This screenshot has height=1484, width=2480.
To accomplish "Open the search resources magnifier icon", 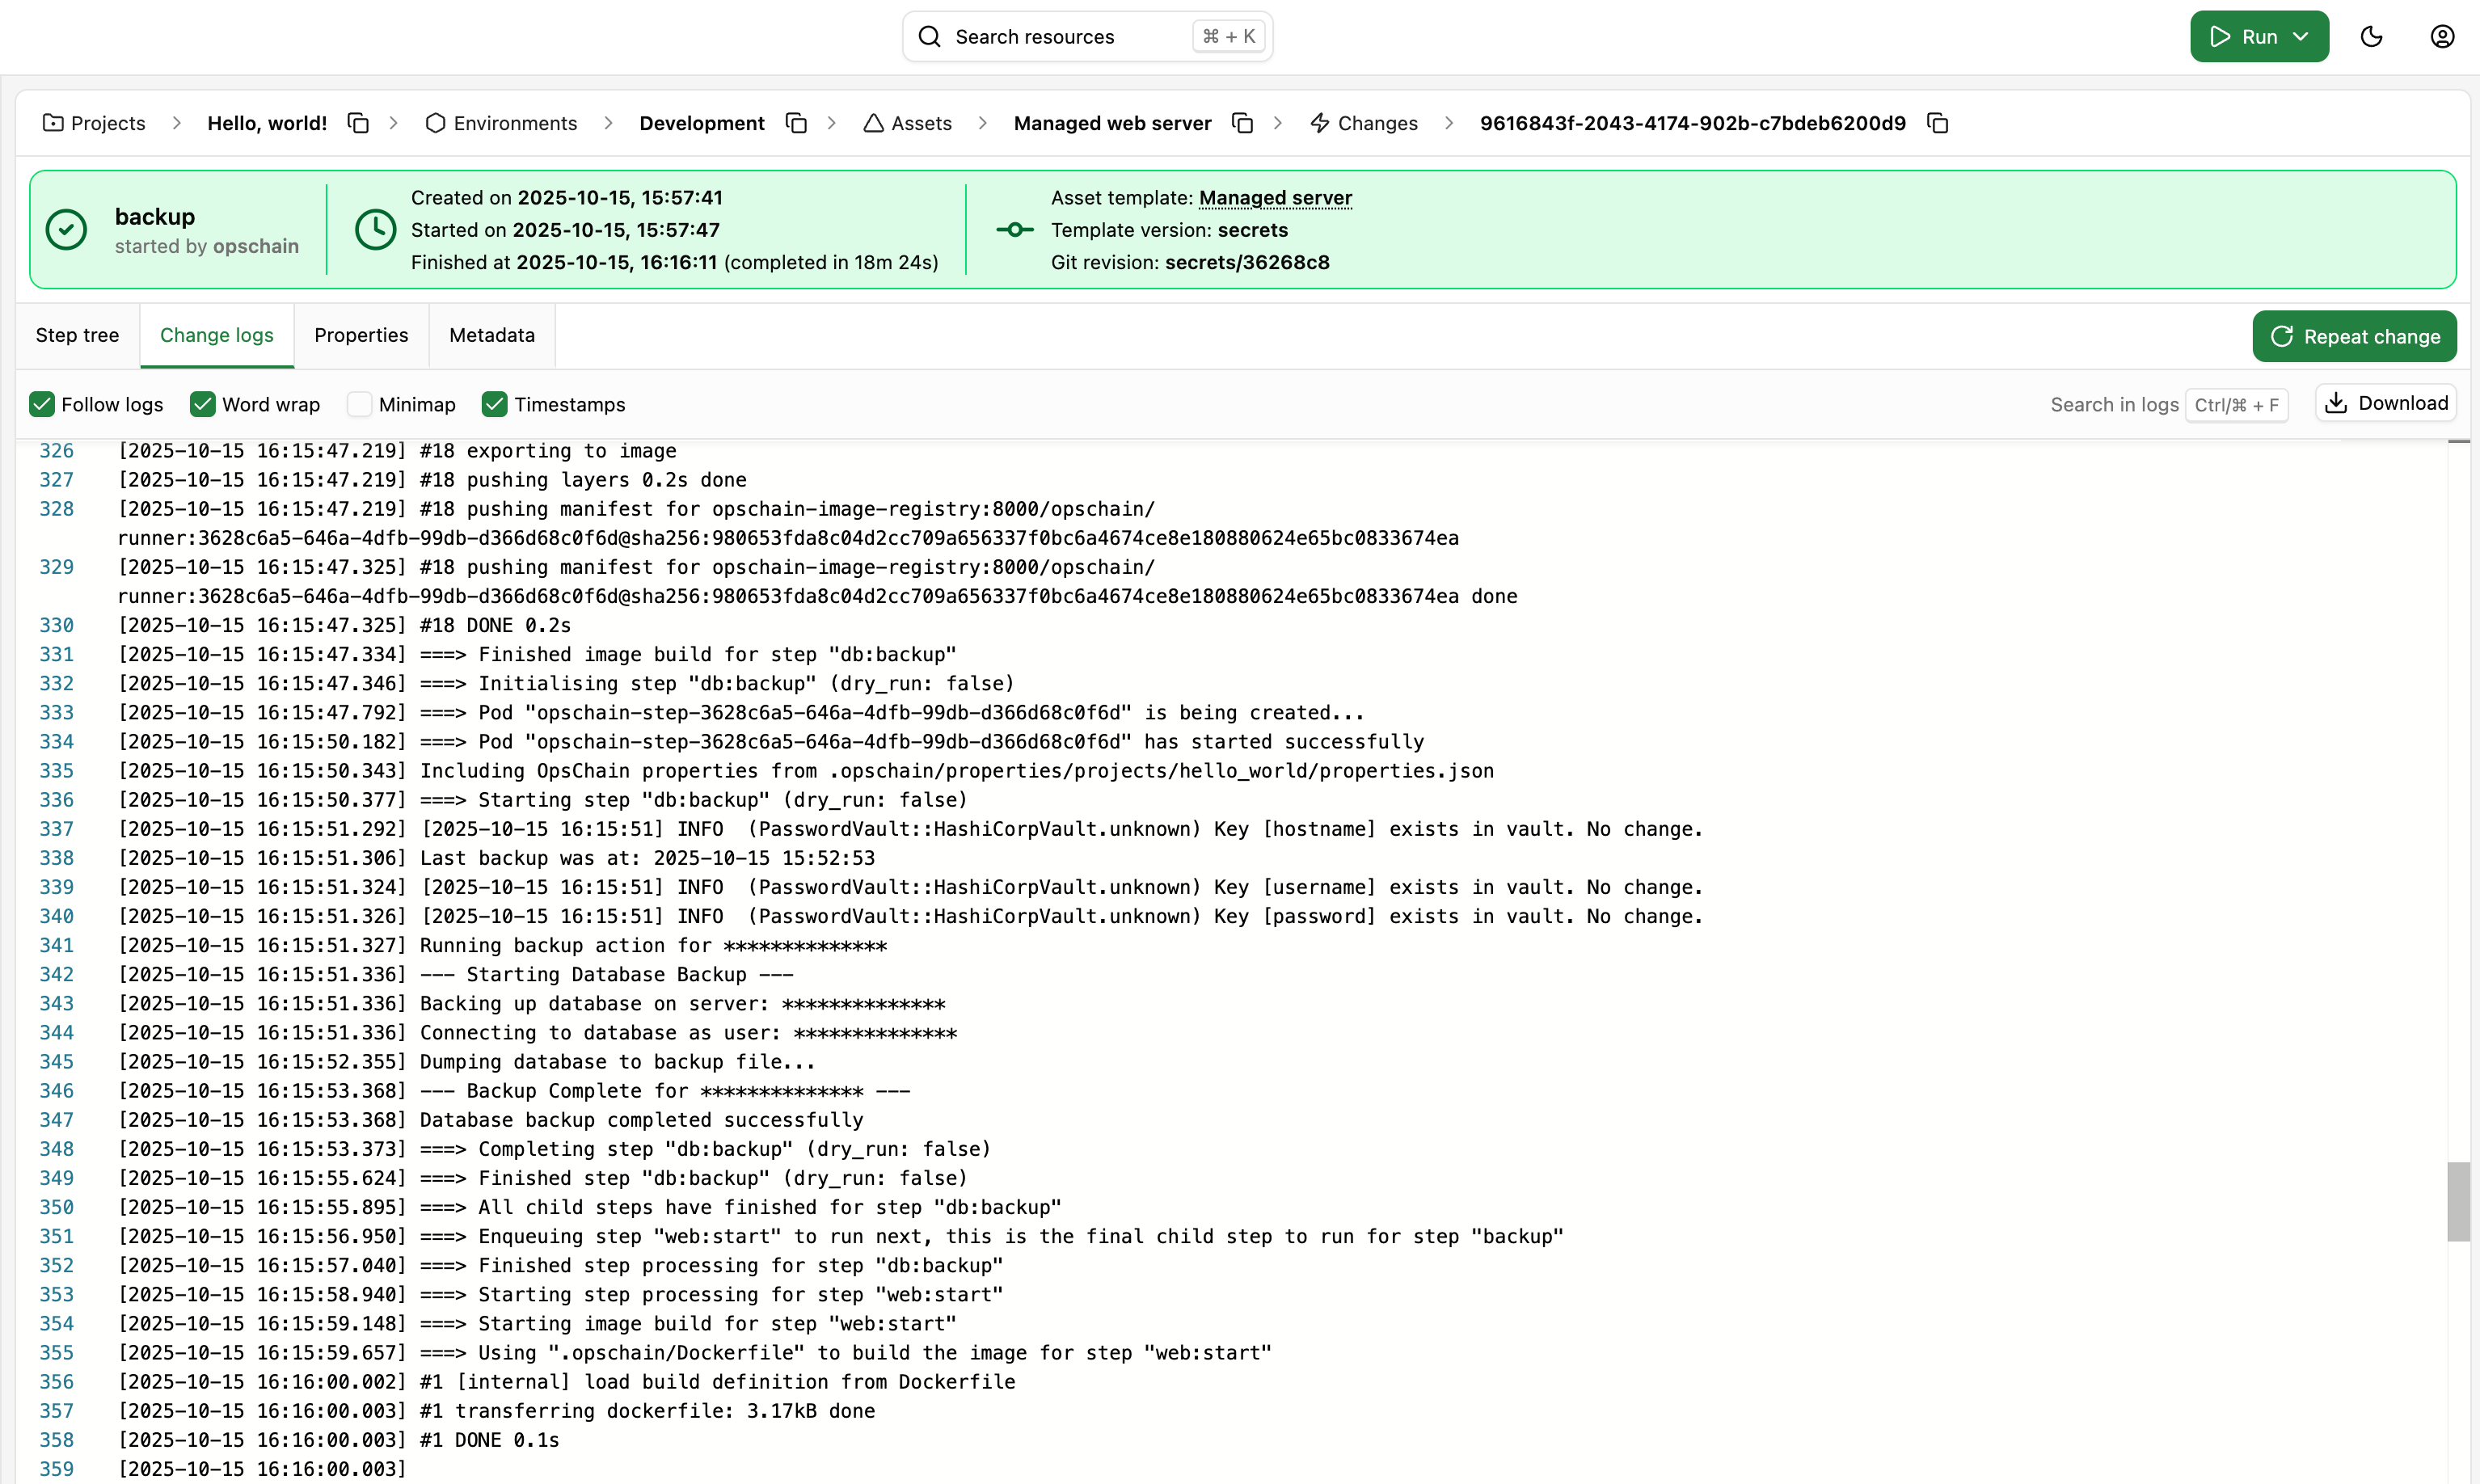I will pyautogui.click(x=929, y=36).
